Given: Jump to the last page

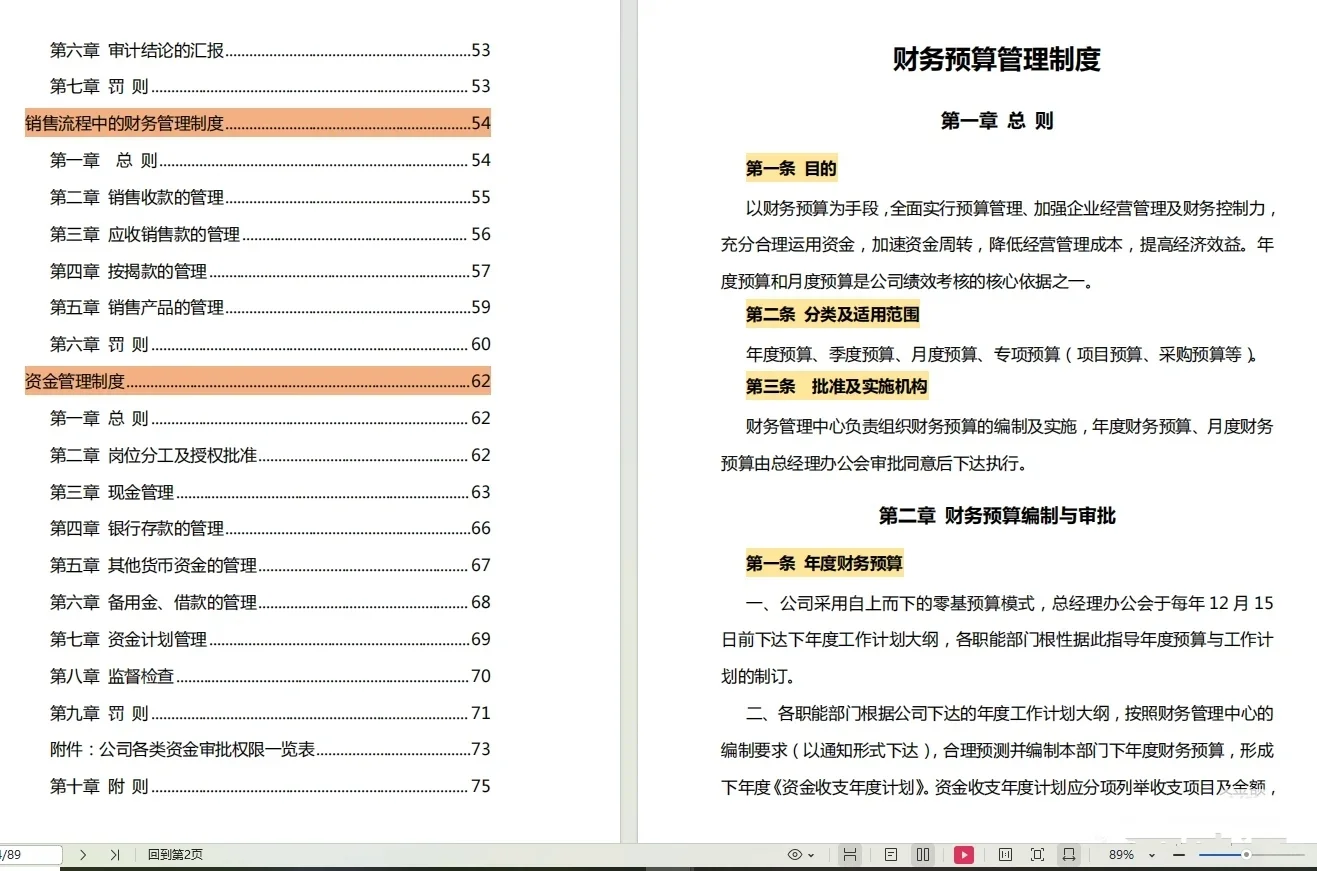Looking at the screenshot, I should pyautogui.click(x=115, y=855).
